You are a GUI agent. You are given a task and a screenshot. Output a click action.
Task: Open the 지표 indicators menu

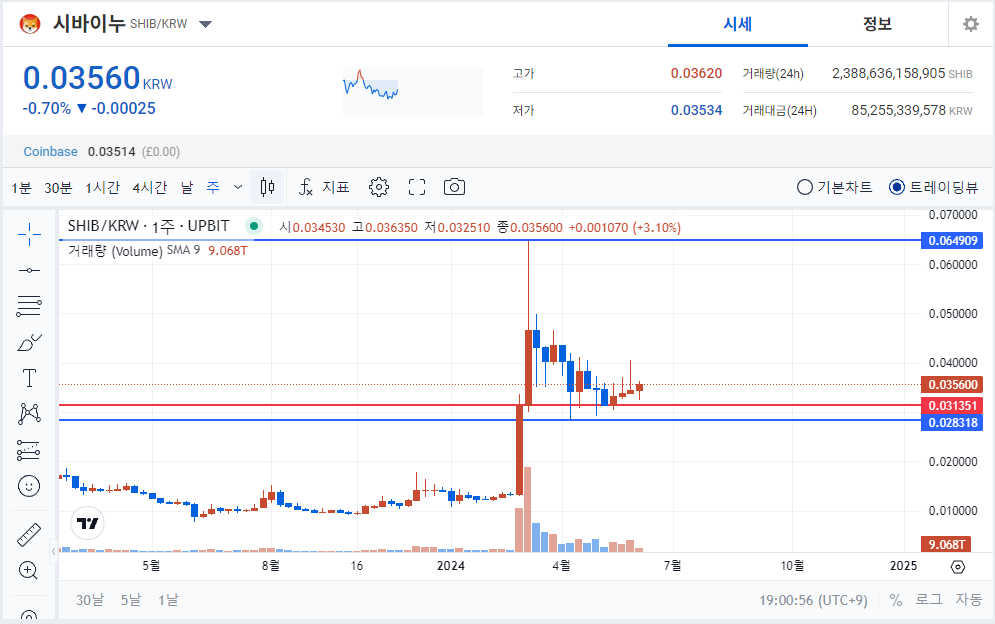(x=324, y=187)
